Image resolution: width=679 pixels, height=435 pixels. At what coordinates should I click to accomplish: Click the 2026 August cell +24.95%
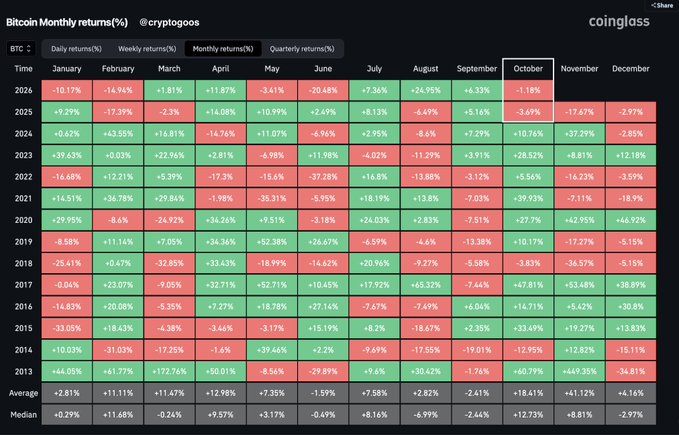tap(426, 90)
